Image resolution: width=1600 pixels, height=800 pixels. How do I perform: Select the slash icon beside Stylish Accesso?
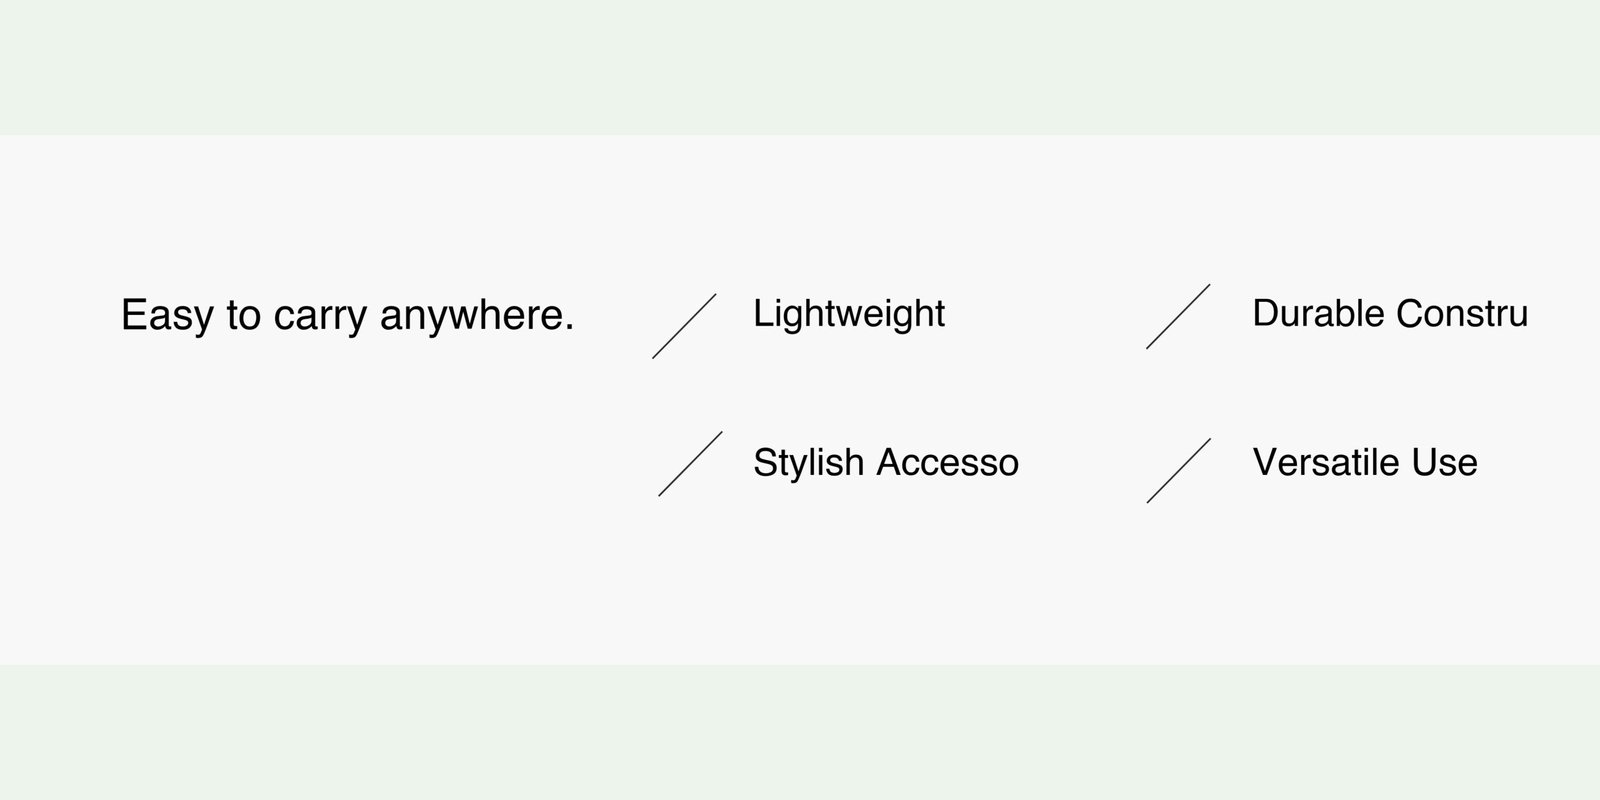coord(690,464)
